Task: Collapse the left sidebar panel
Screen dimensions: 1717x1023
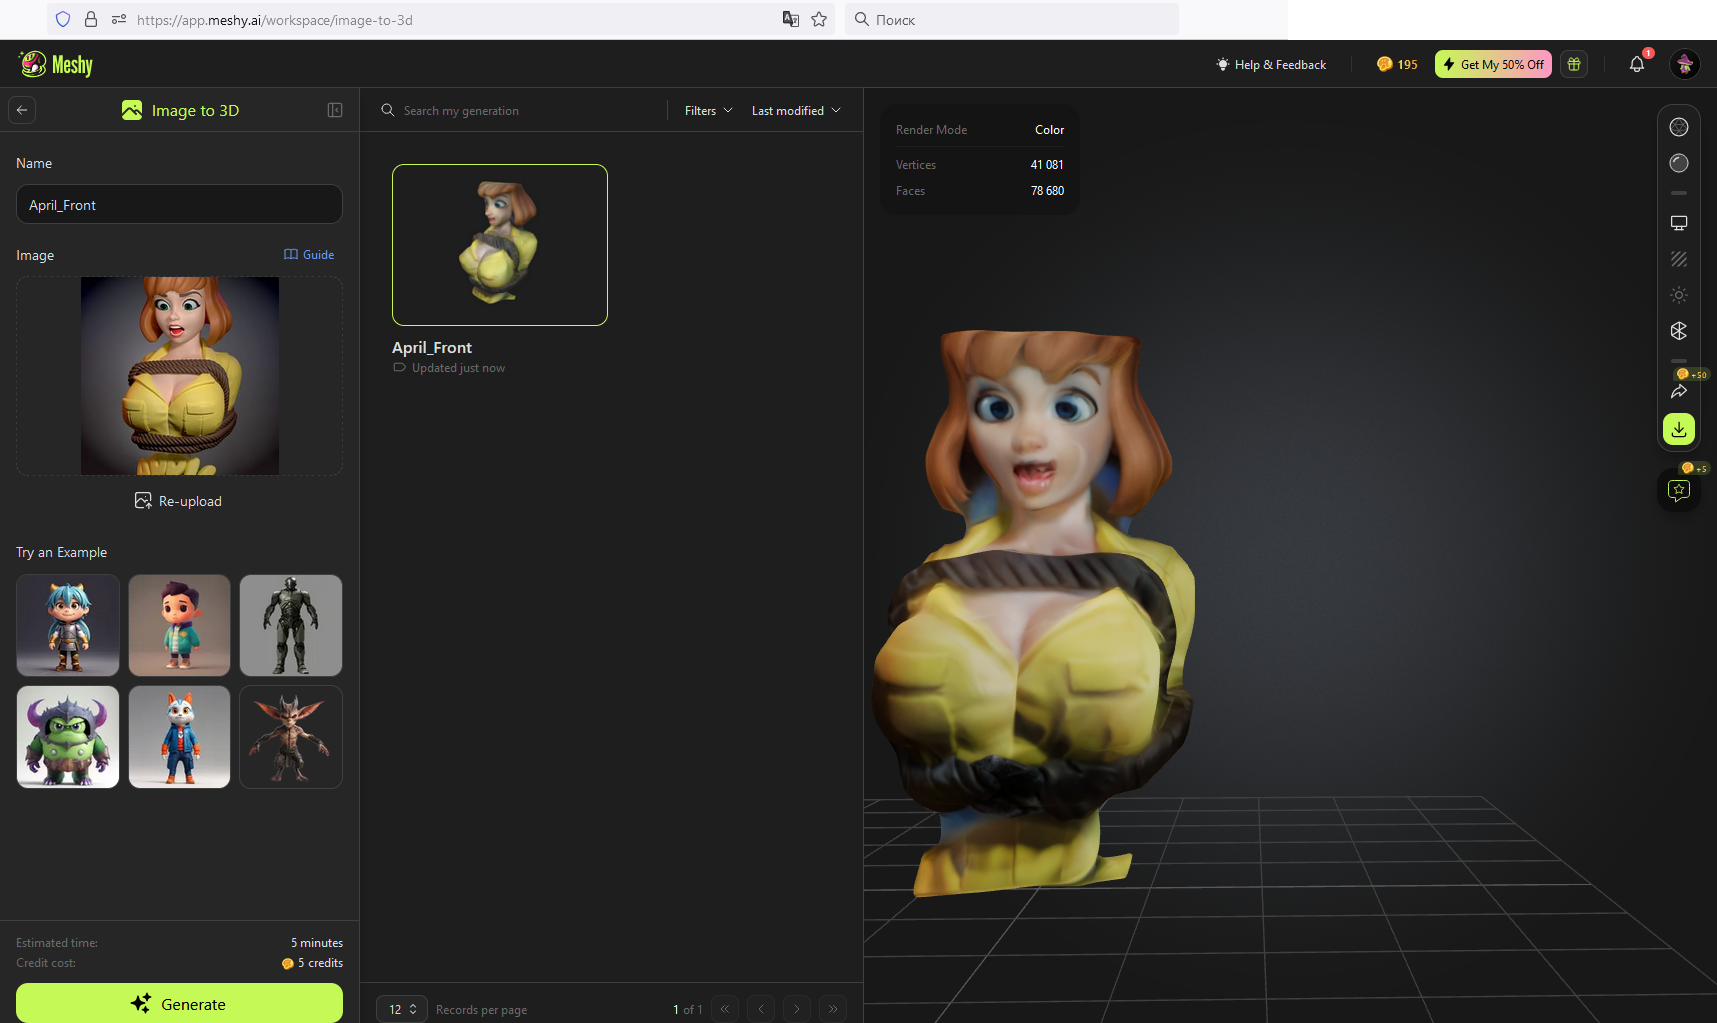Action: click(x=335, y=110)
